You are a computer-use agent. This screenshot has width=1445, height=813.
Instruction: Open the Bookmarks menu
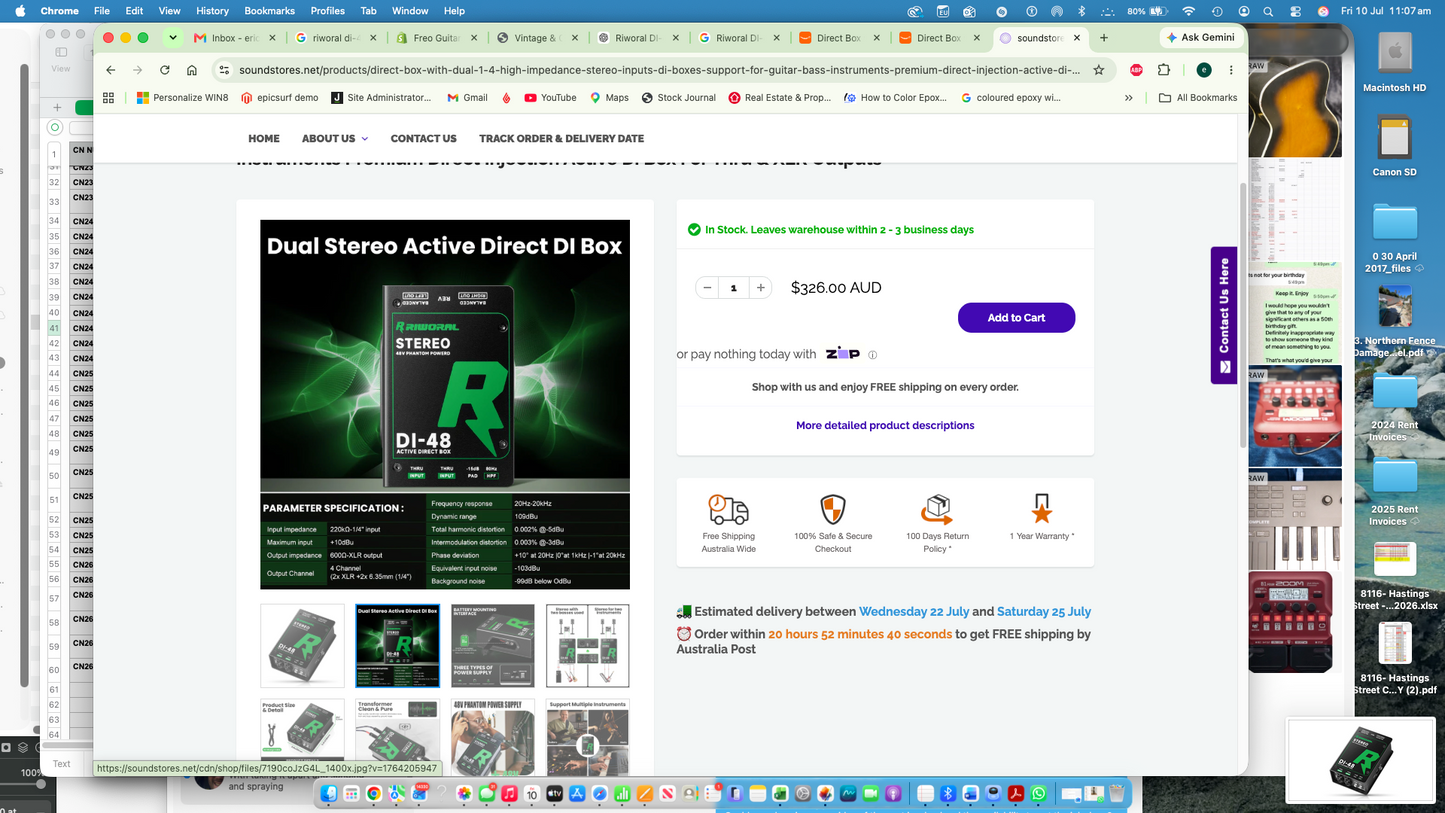click(x=270, y=11)
